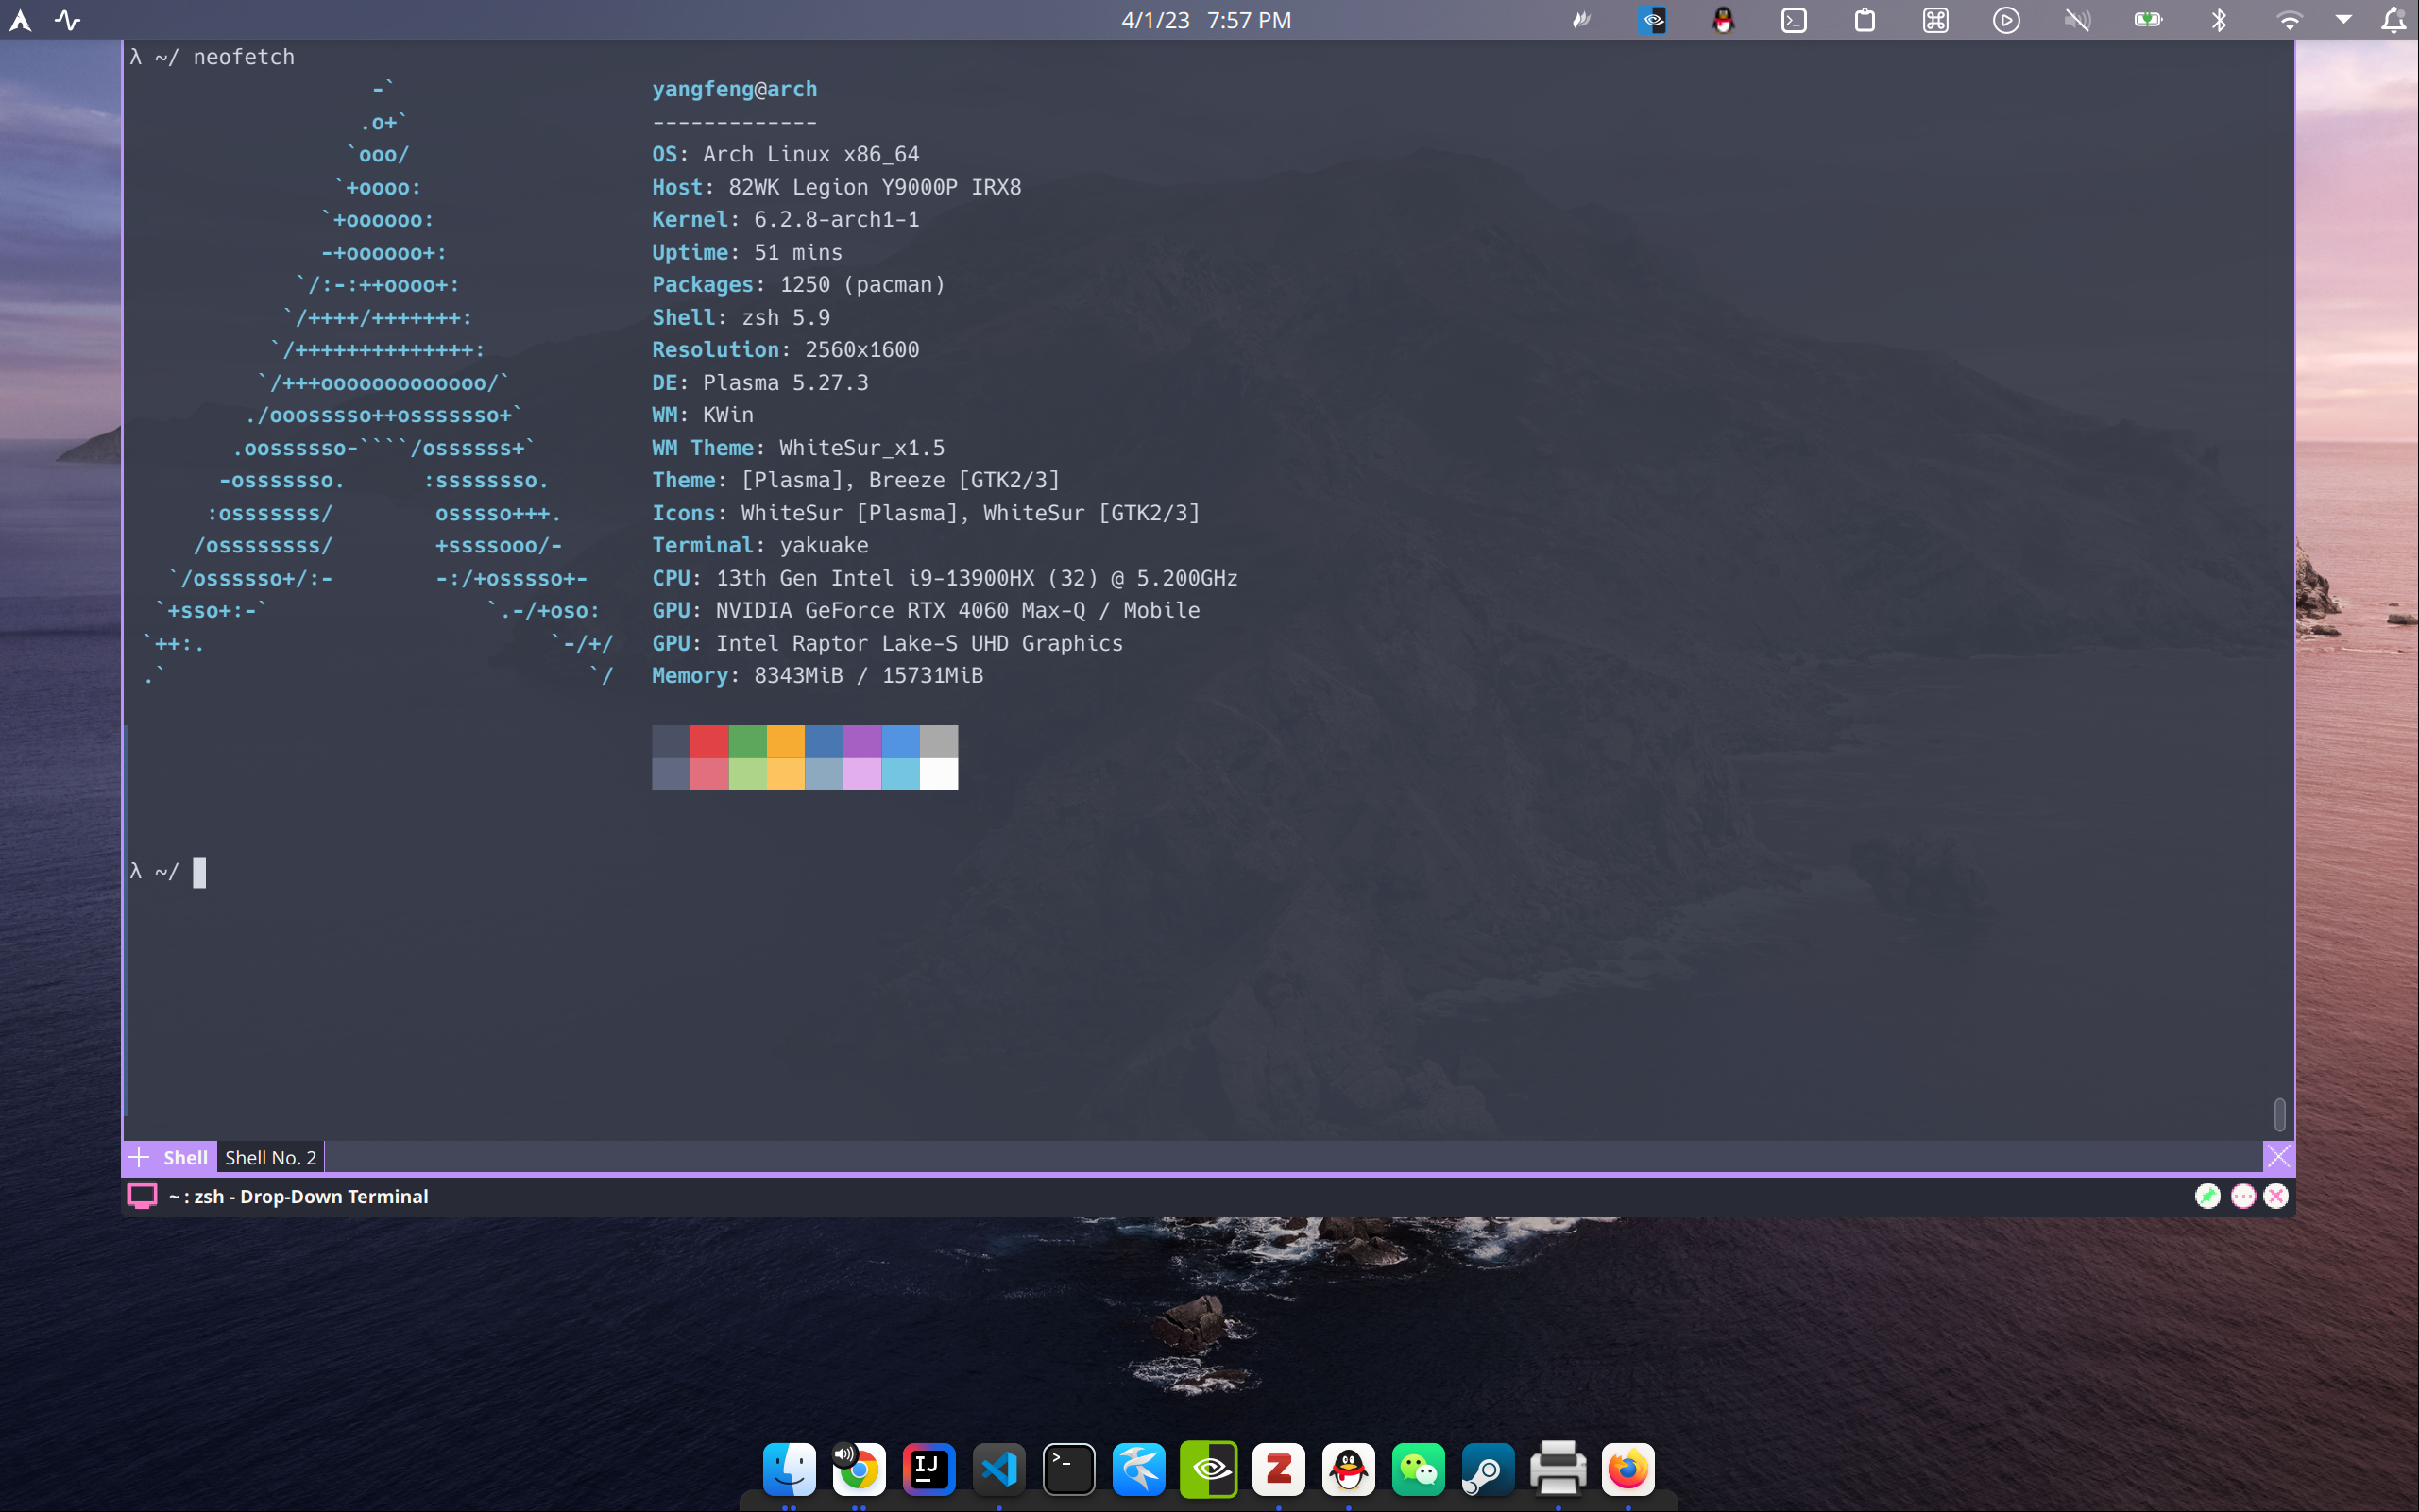The image size is (2419, 1512).
Task: Open NVIDIA settings from the dock
Action: click(1209, 1469)
